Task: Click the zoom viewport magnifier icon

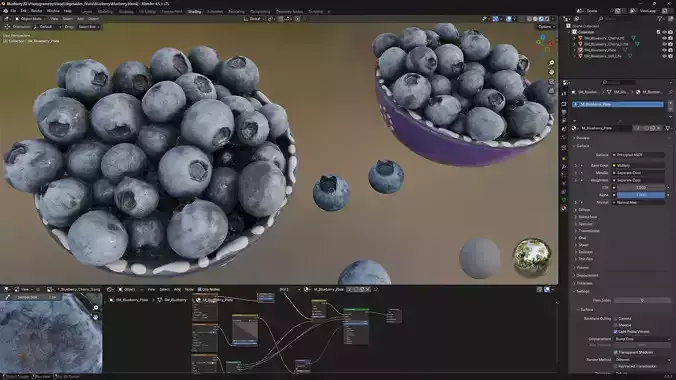Action: click(551, 63)
